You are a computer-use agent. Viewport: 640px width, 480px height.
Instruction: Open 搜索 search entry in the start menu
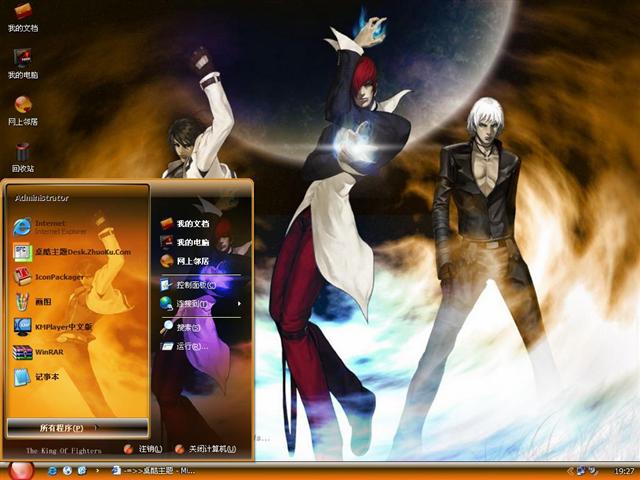[x=180, y=327]
